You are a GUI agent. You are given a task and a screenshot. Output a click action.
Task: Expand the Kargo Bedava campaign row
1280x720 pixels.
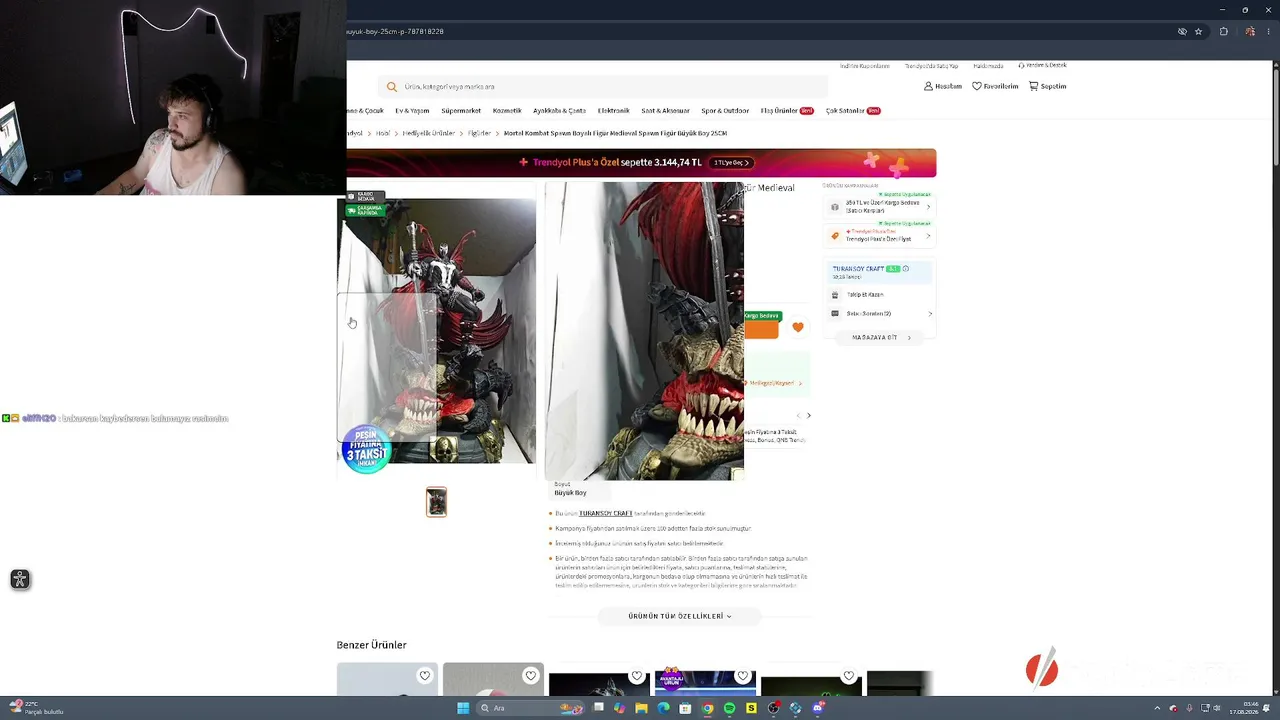[880, 206]
